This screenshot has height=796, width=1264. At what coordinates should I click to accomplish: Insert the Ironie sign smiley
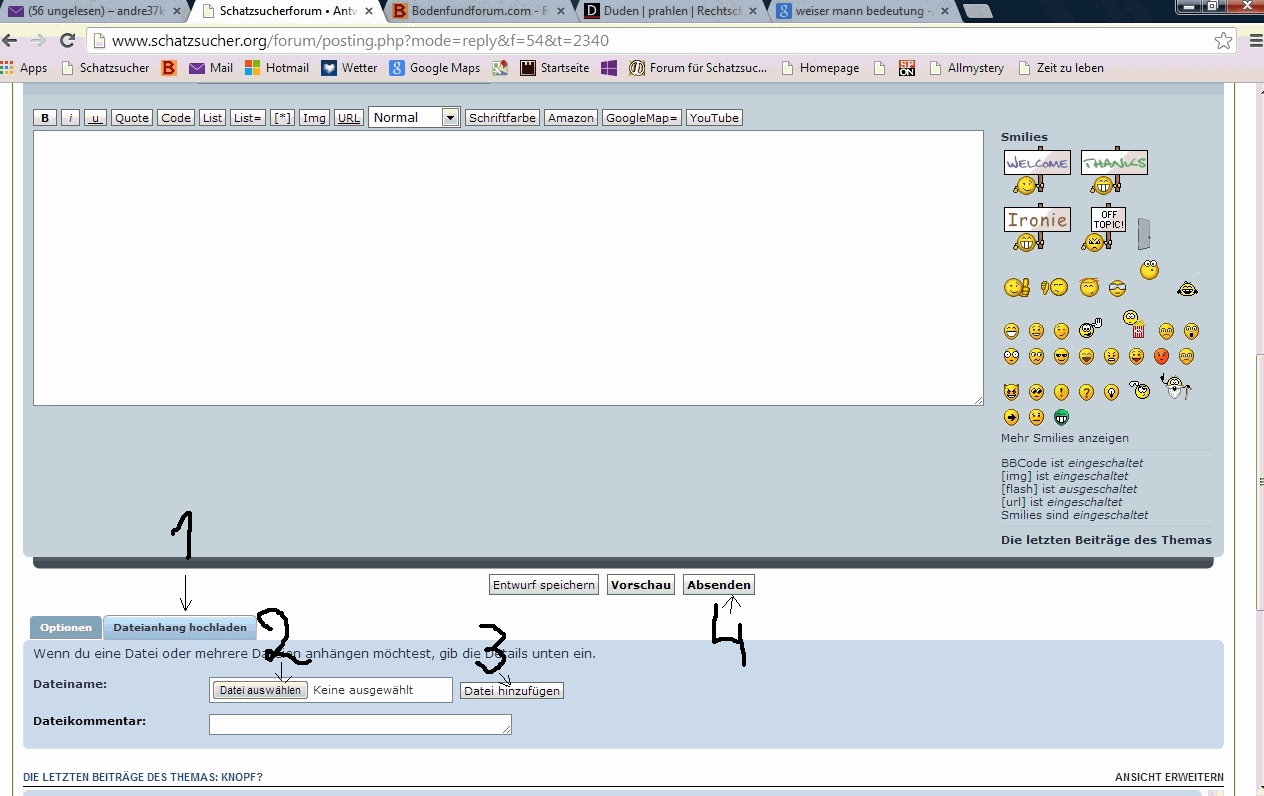(1036, 228)
